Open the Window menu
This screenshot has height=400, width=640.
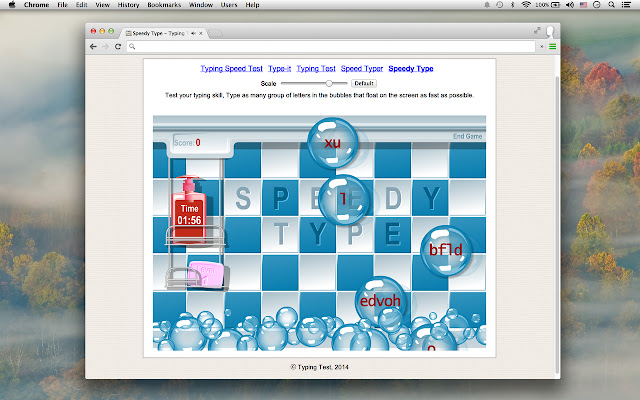click(201, 5)
